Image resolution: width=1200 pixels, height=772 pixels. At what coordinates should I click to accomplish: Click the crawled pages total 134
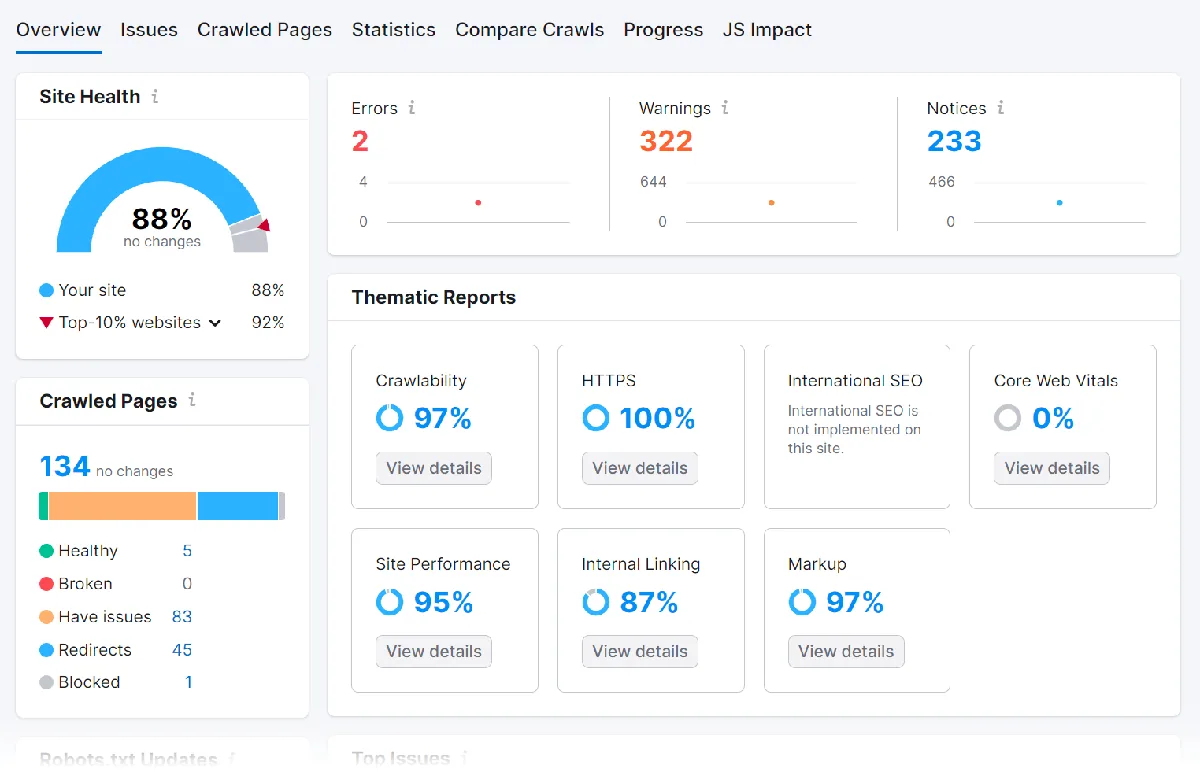pos(65,466)
